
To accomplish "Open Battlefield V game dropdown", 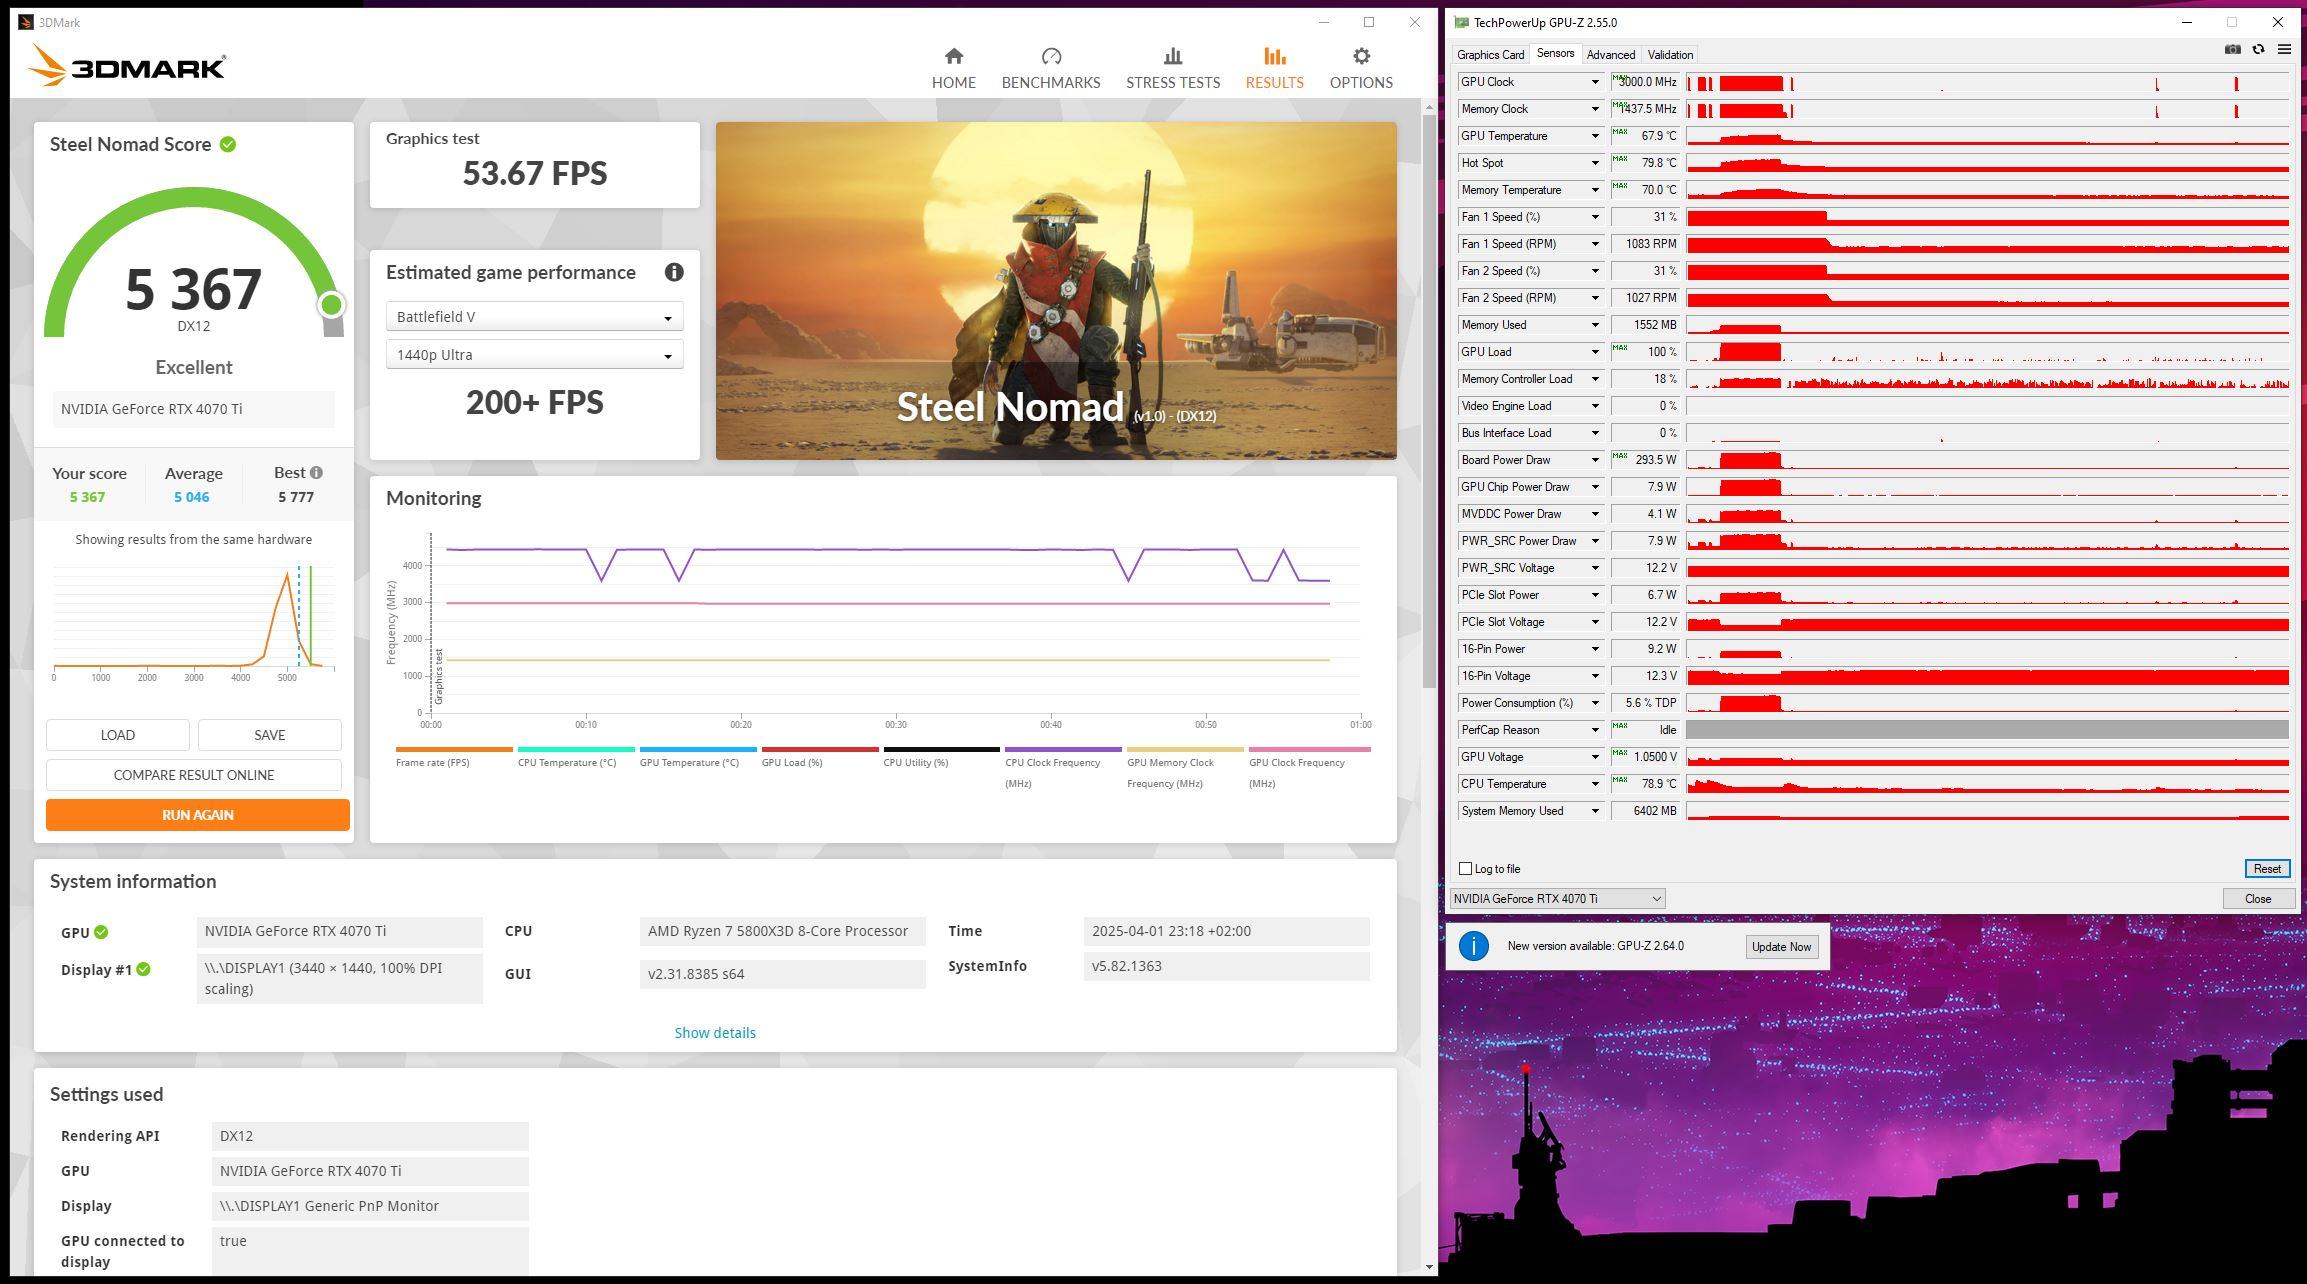I will point(534,317).
